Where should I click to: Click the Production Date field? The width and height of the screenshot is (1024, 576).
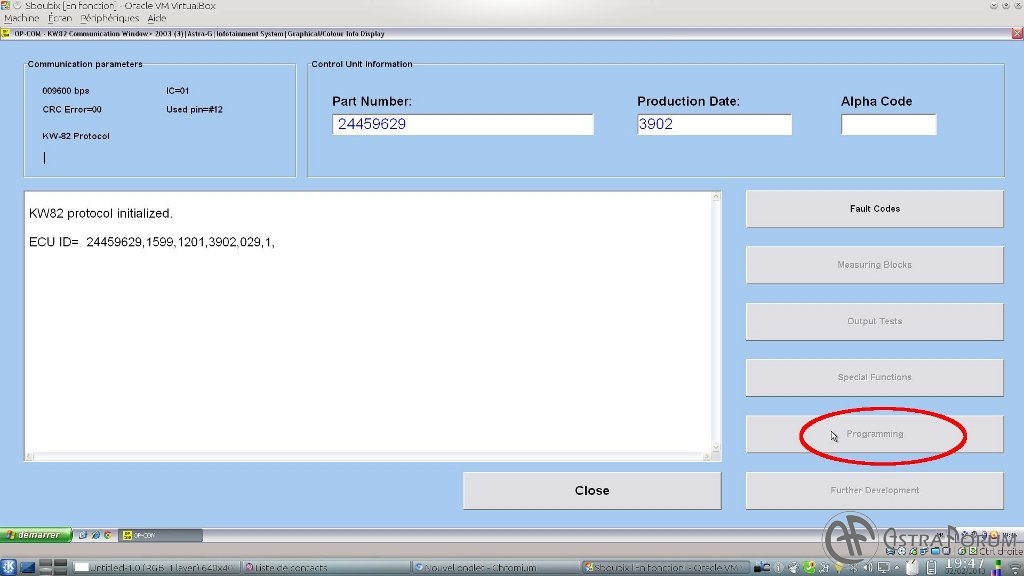coord(714,124)
